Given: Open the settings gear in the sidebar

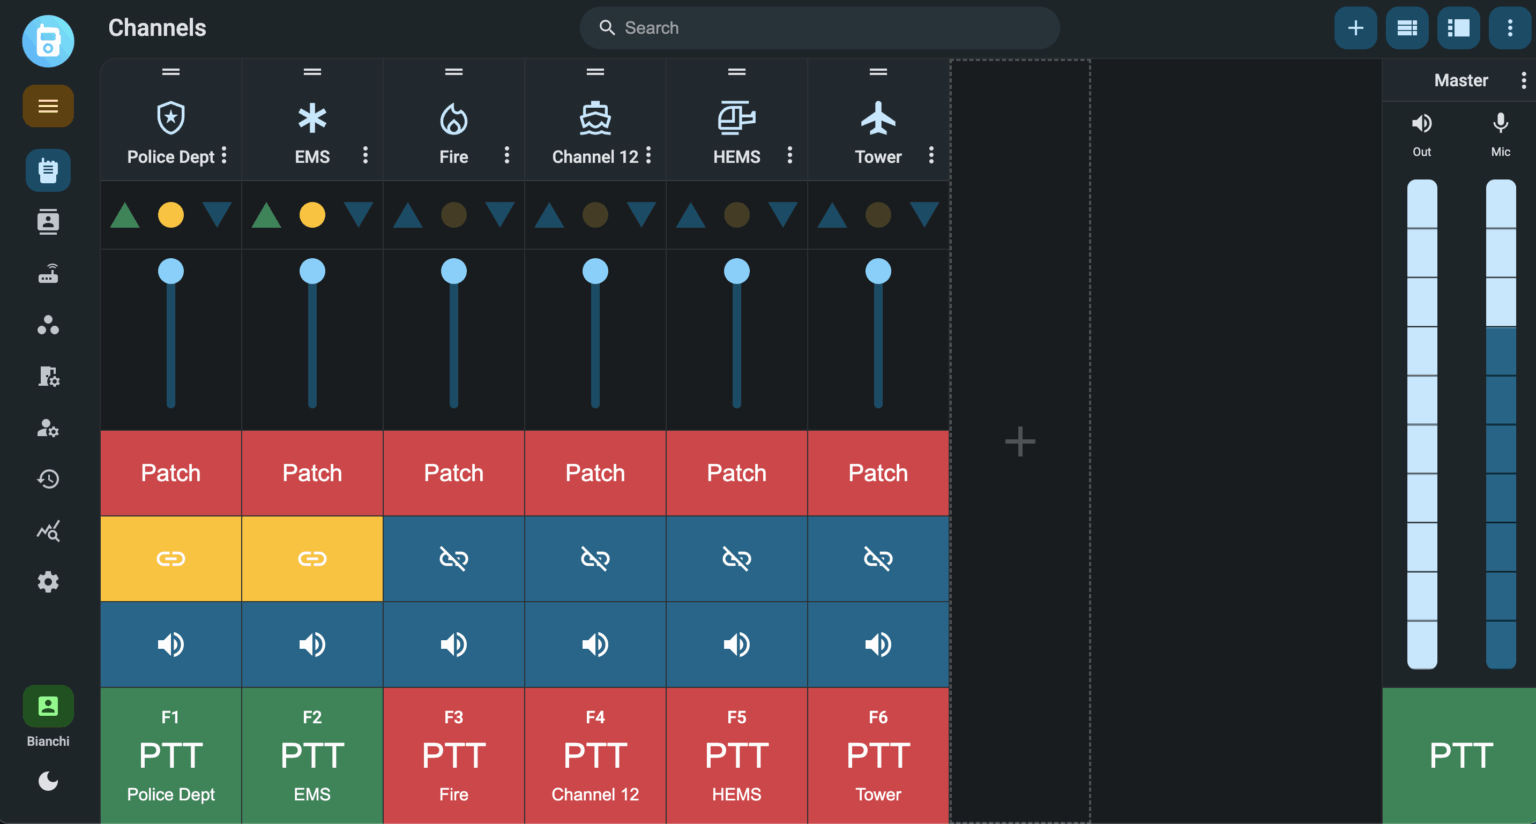Looking at the screenshot, I should (48, 582).
